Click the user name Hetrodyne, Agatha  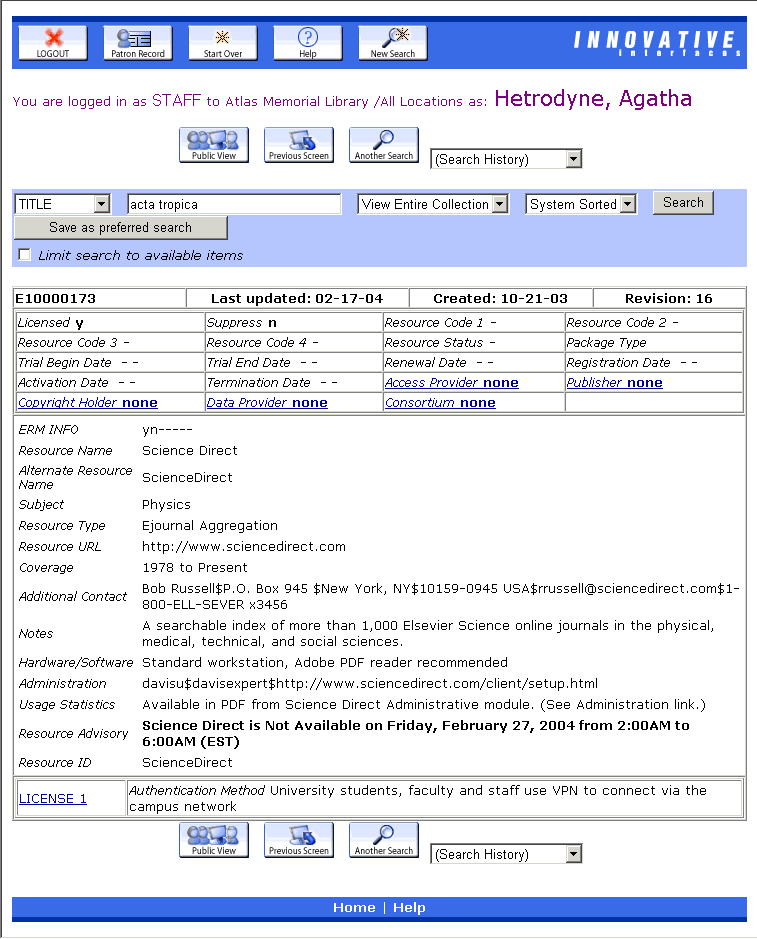[x=593, y=99]
